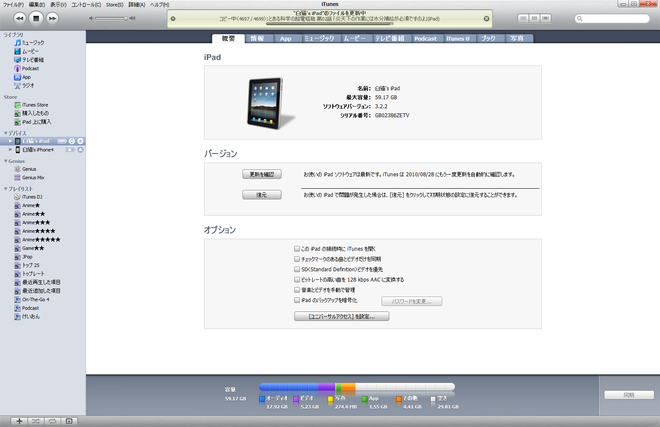
Task: Open Genius Mix in the sidebar
Action: (x=33, y=177)
